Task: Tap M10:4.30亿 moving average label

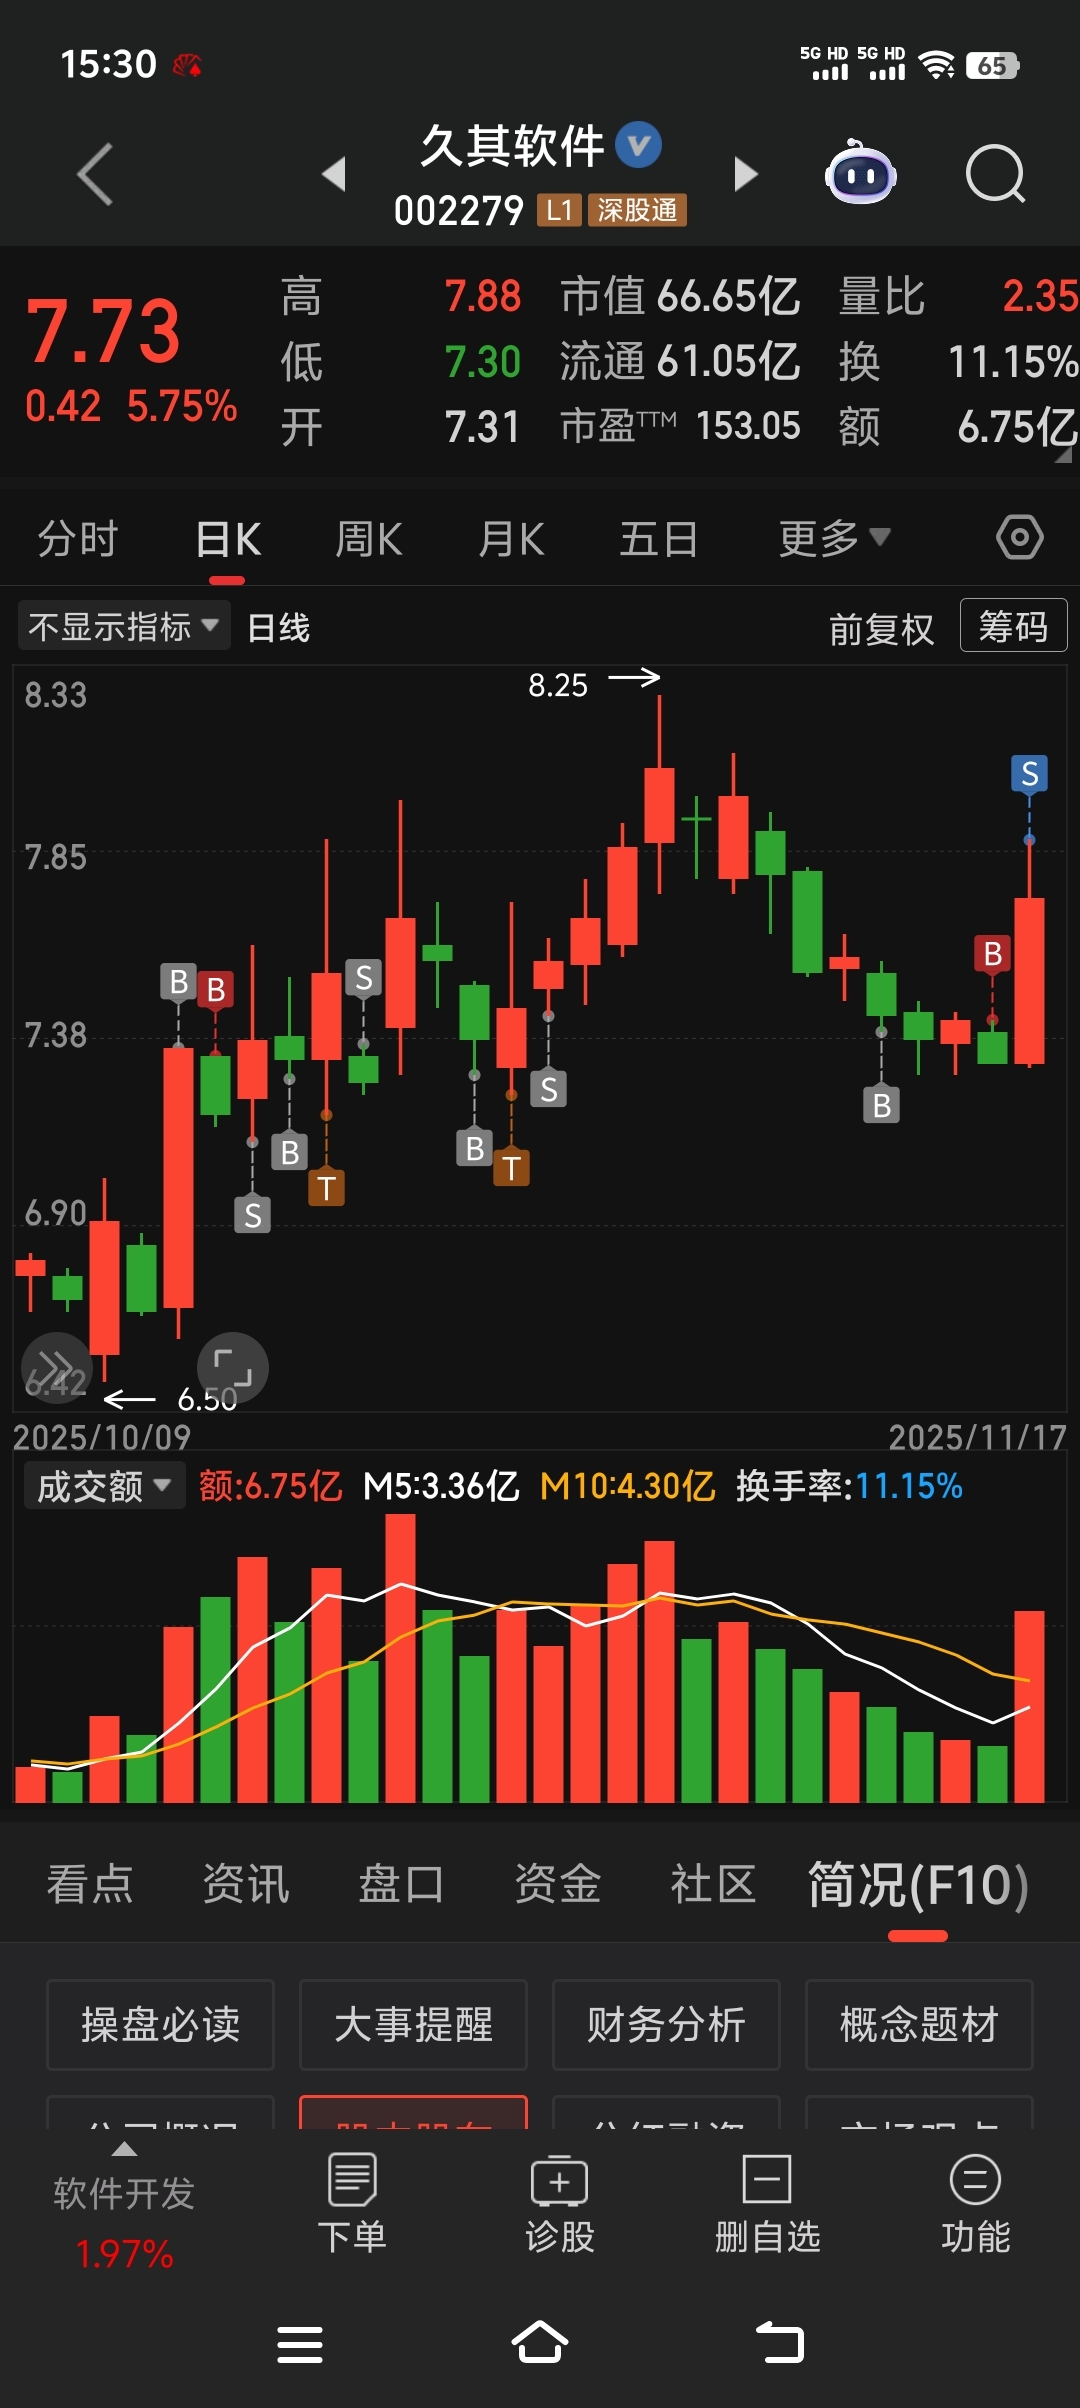Action: tap(627, 1486)
